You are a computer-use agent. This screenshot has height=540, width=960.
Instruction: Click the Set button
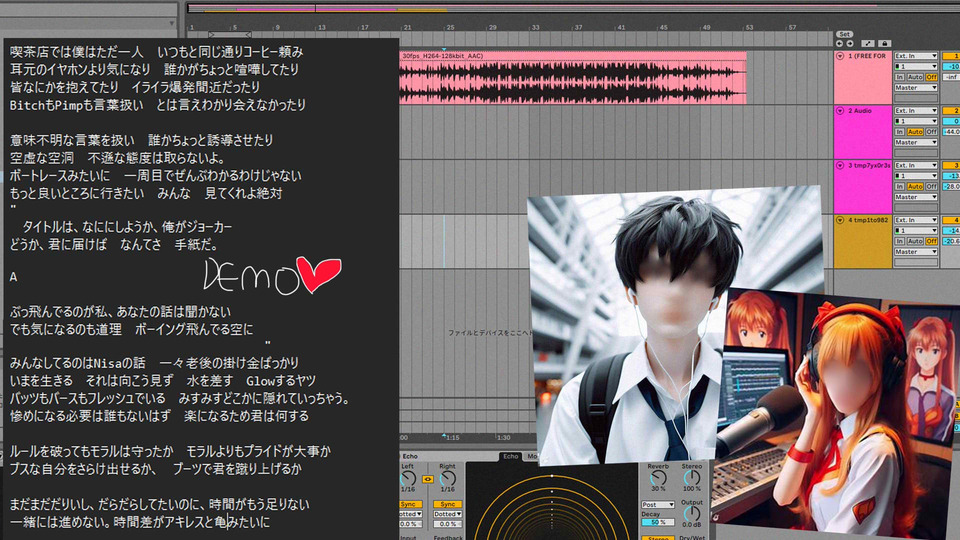tap(844, 34)
